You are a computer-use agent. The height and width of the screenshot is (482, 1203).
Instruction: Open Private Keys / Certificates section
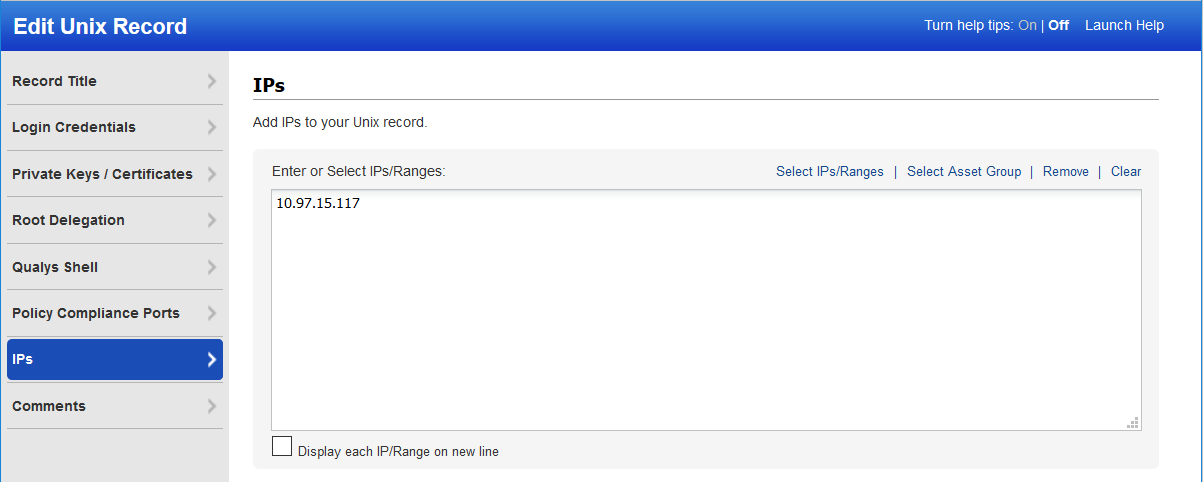coord(102,174)
